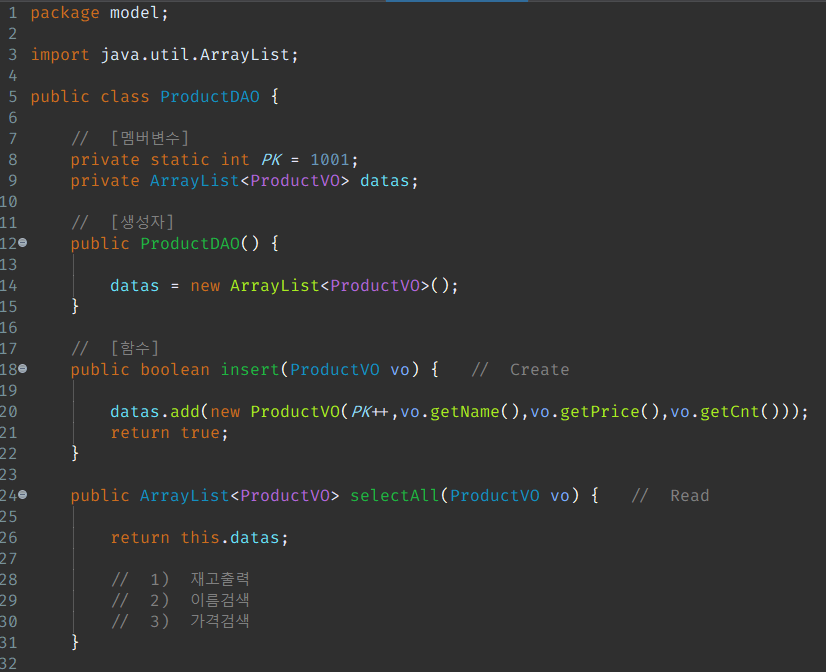Click line number 10 in the gutter
The image size is (826, 672).
(x=8, y=202)
